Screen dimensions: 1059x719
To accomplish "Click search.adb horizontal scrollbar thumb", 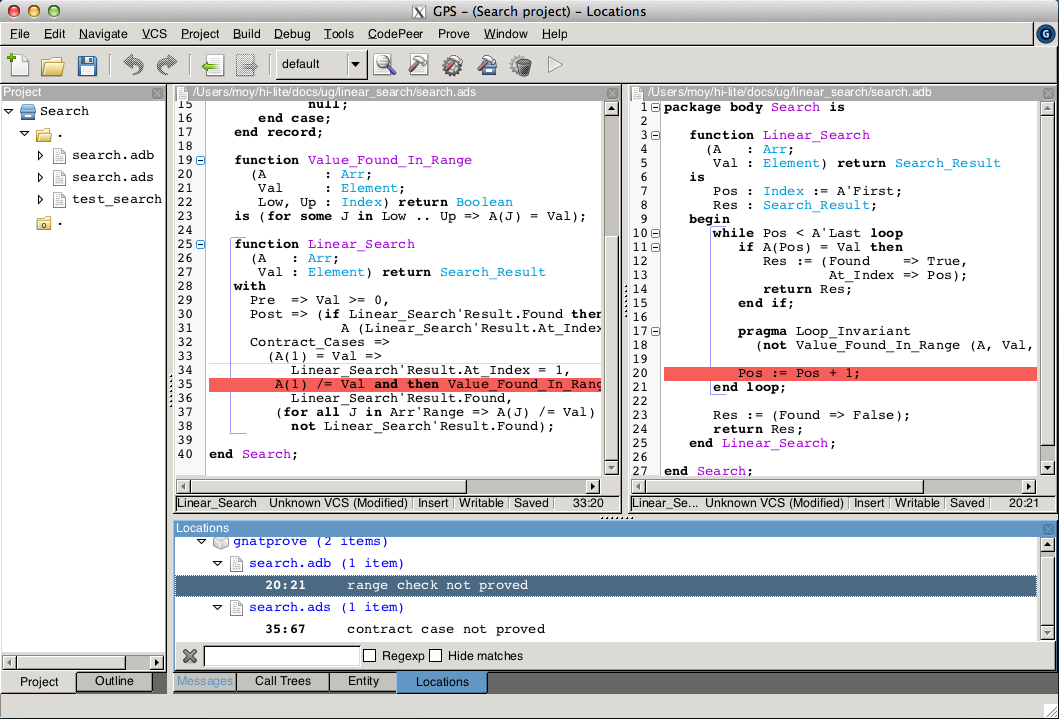I will 784,486.
